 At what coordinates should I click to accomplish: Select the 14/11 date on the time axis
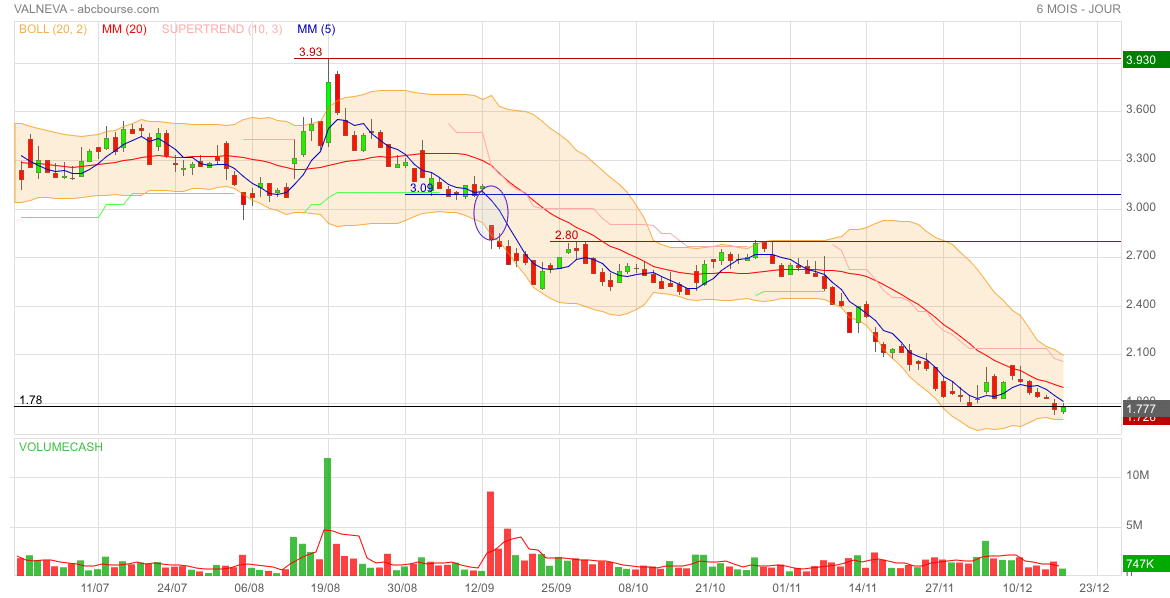864,588
